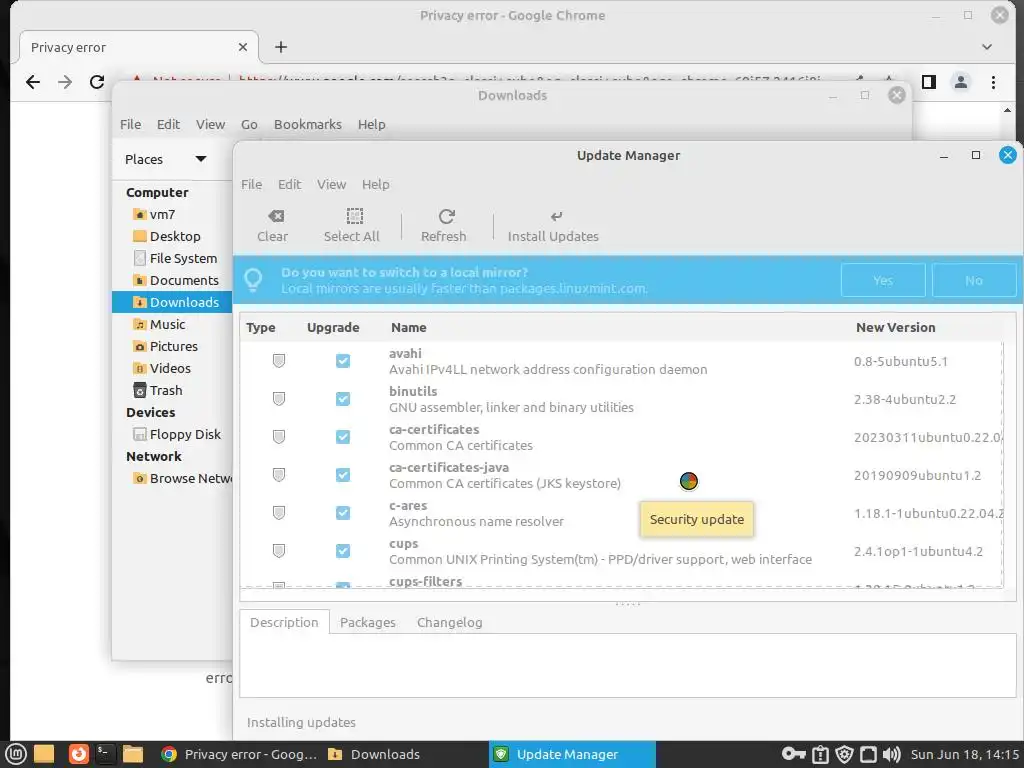Launch Firefox from the panel

78,754
